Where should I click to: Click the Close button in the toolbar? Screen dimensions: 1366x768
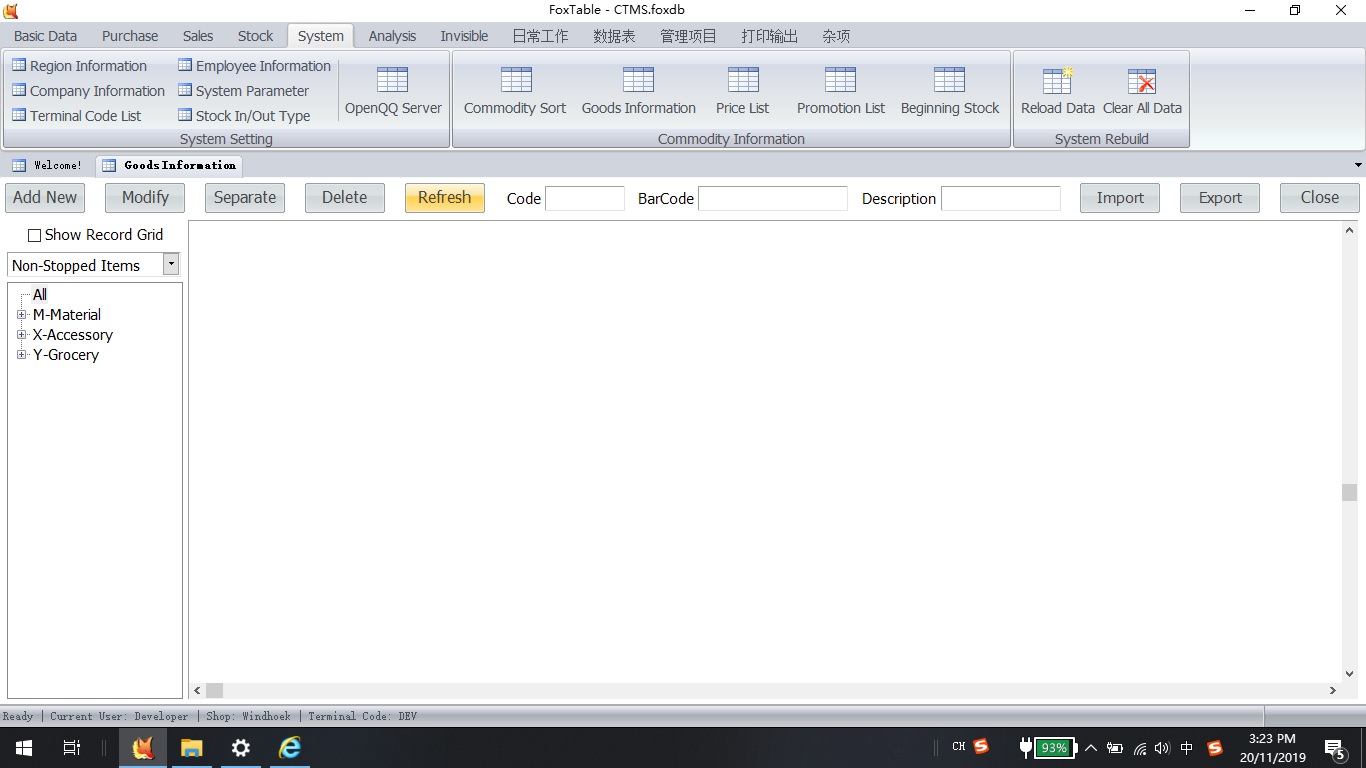click(x=1320, y=197)
